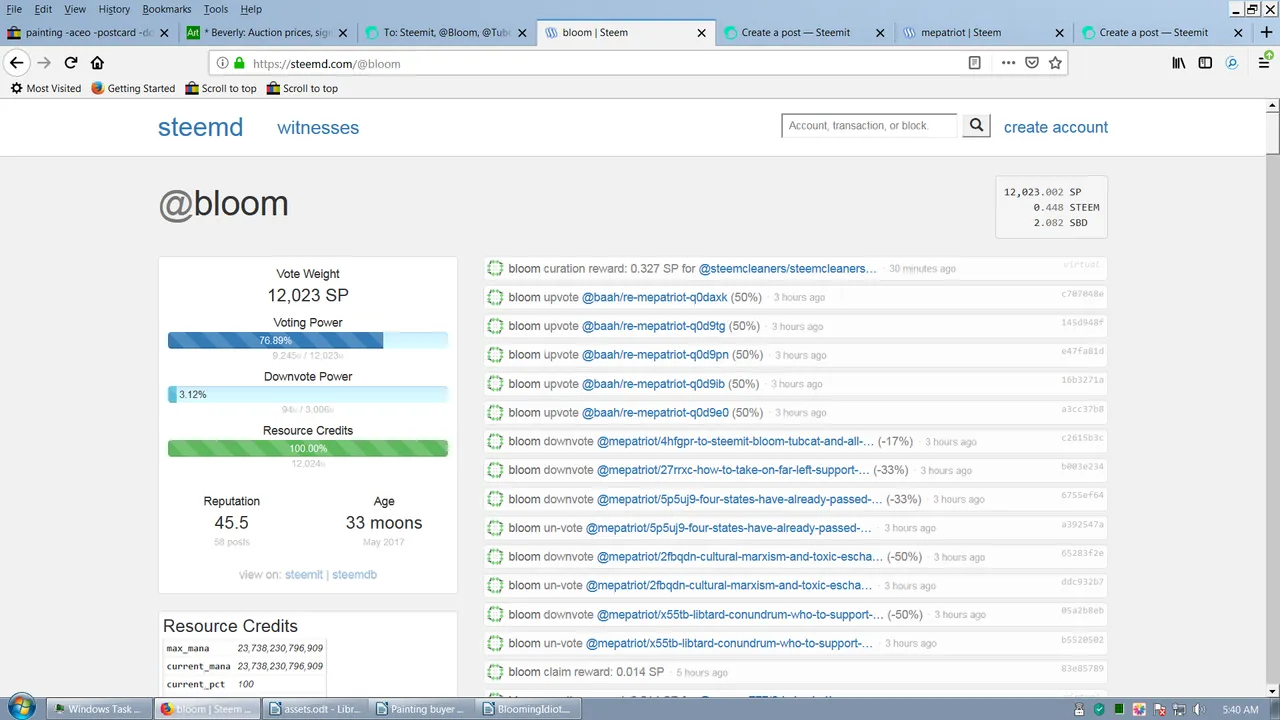
Task: Open 'assets.odt' LibreOffice taskbar button
Action: pyautogui.click(x=315, y=709)
